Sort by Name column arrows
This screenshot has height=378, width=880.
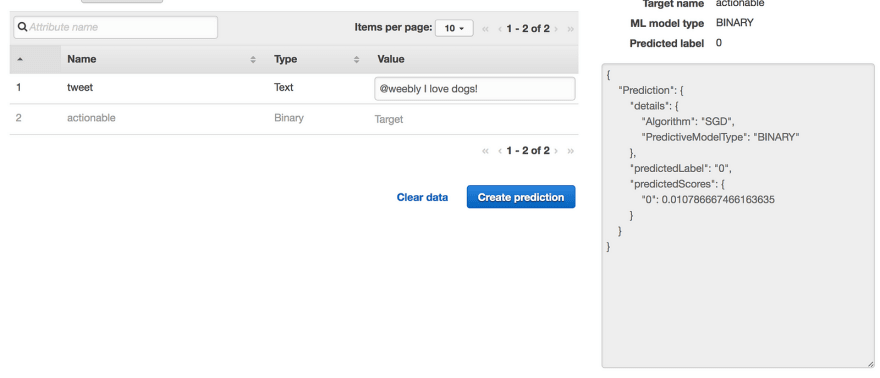[x=253, y=59]
